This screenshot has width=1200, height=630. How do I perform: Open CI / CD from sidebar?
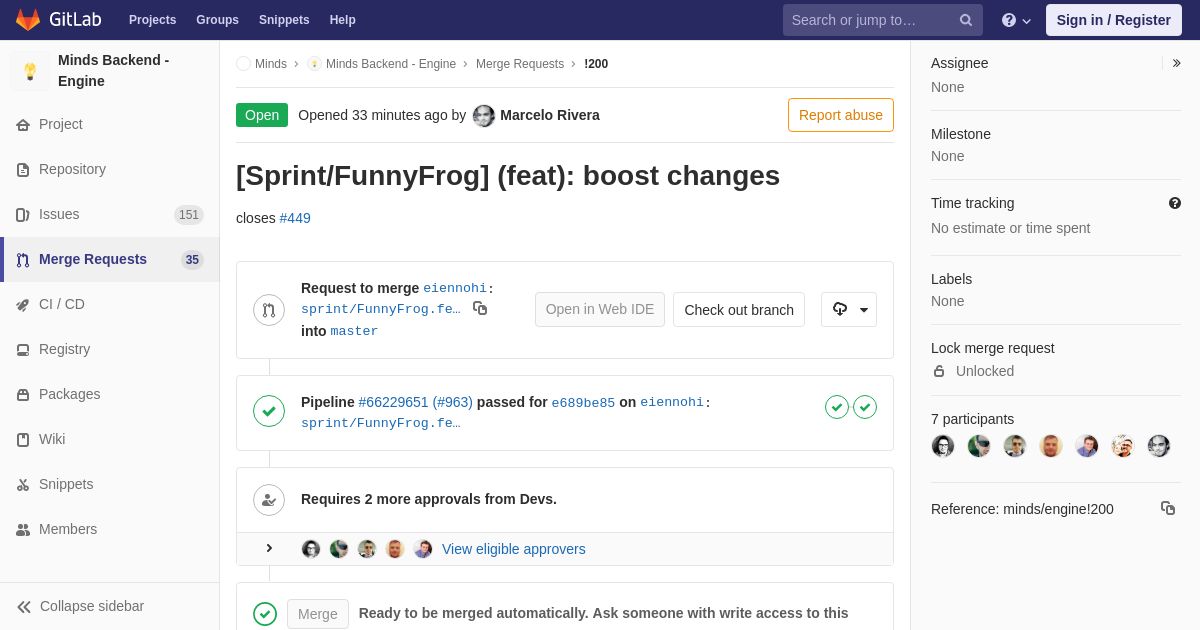tap(62, 304)
